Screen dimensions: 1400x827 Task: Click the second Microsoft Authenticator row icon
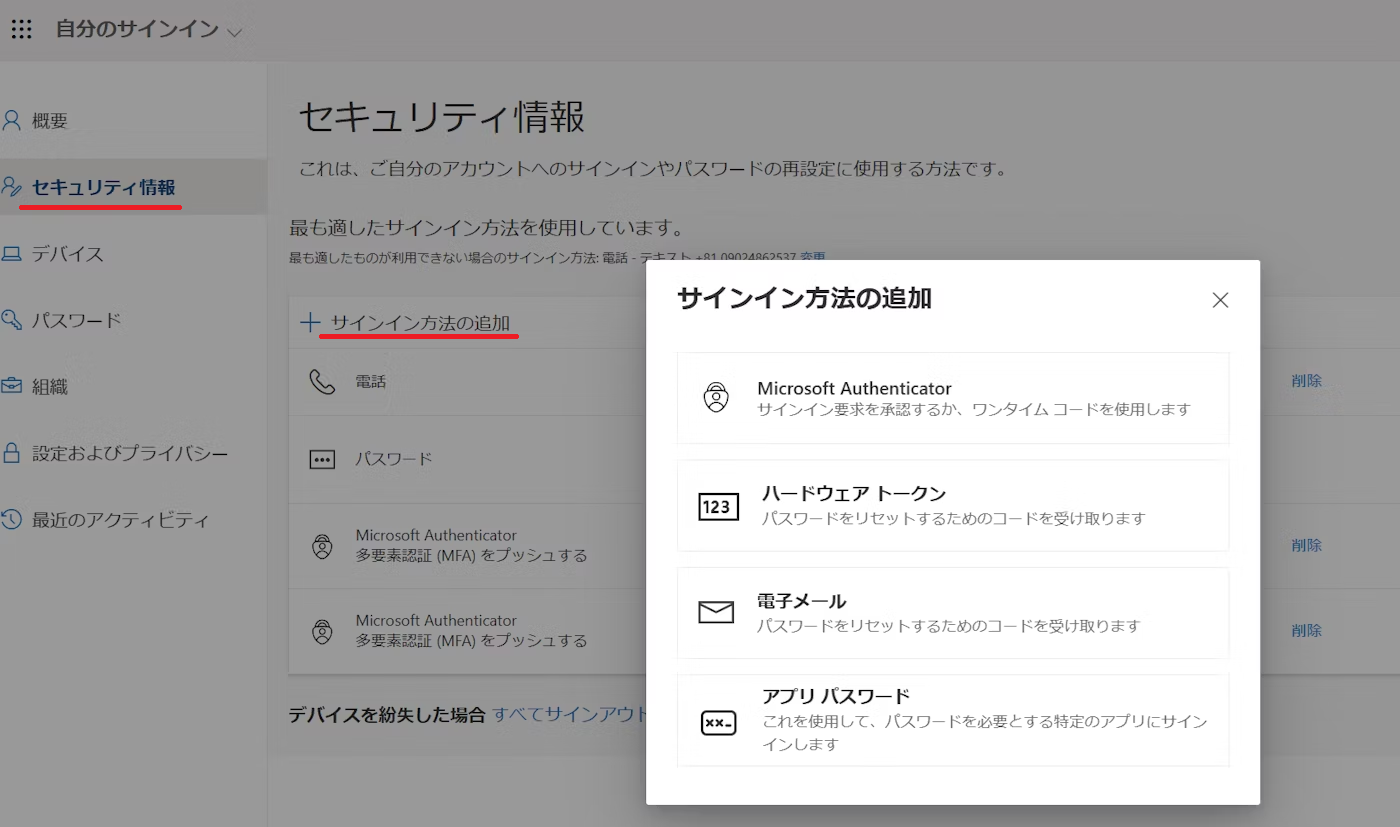point(321,631)
